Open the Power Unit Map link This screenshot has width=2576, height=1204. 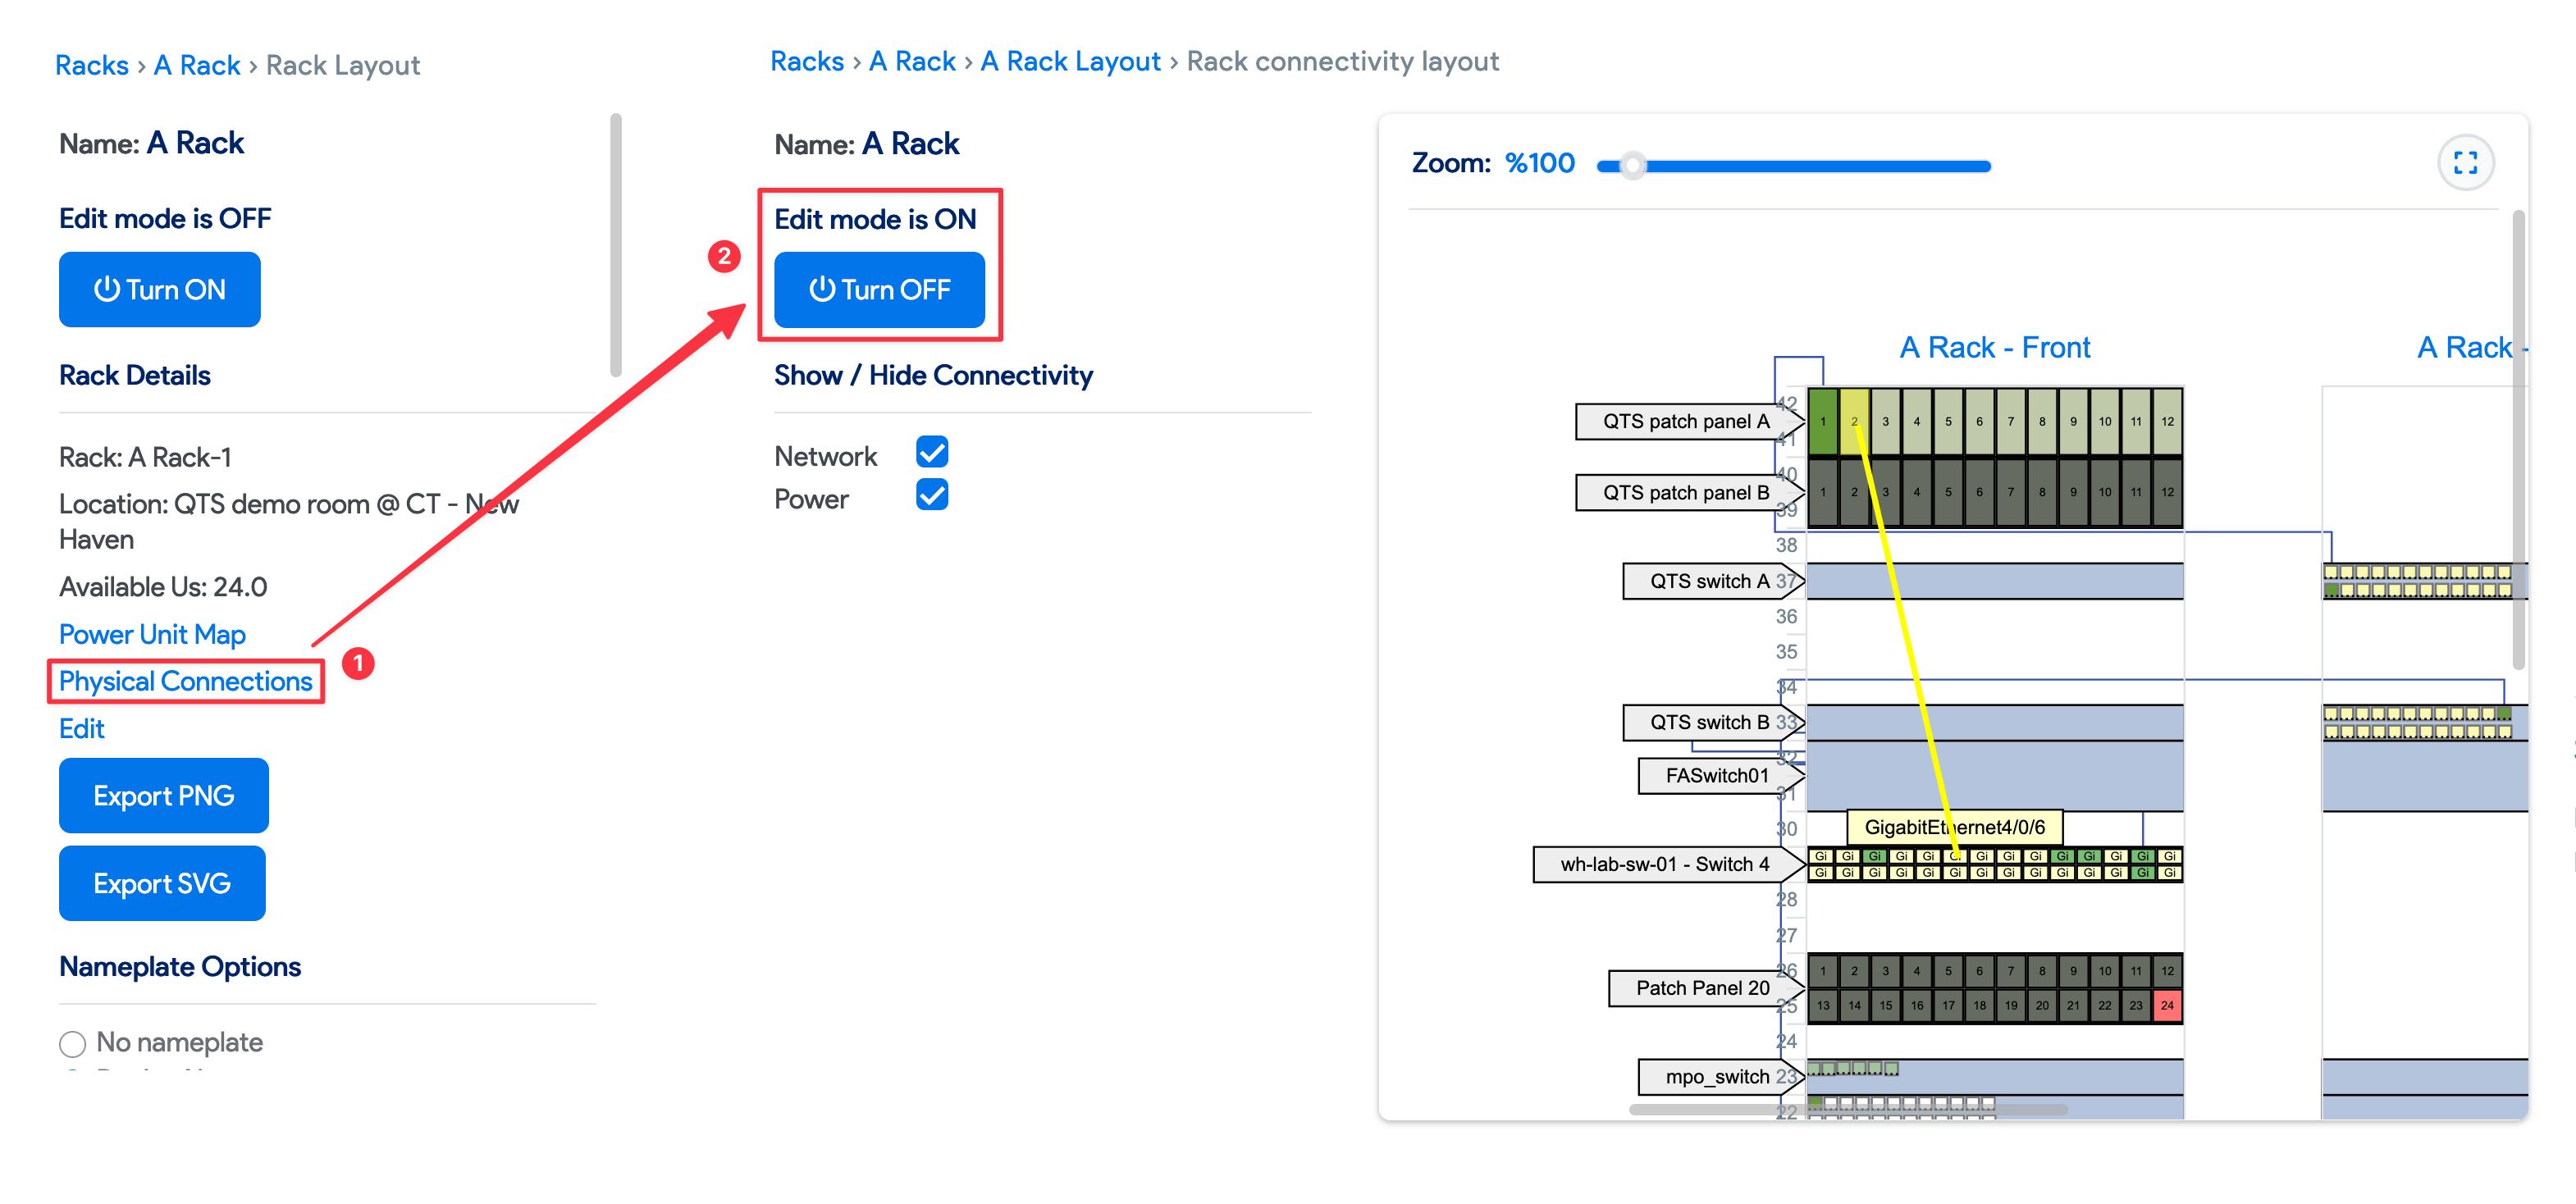[152, 634]
